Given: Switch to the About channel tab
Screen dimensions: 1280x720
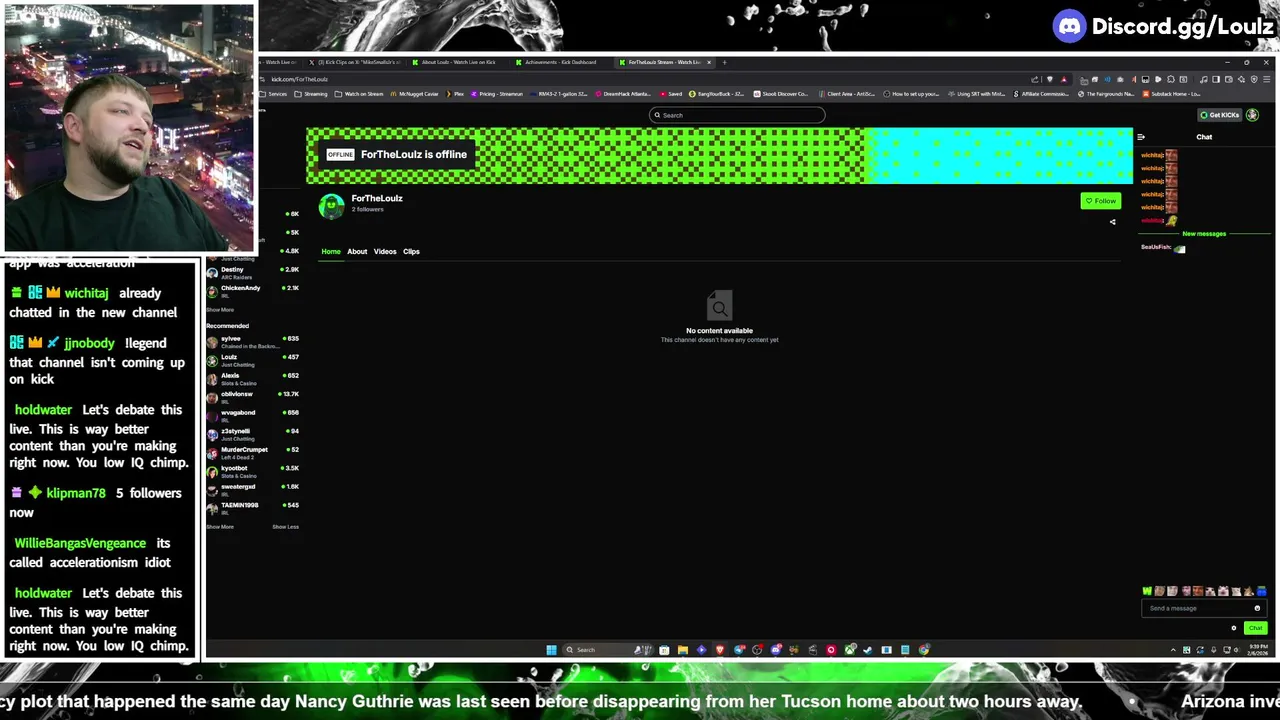Looking at the screenshot, I should coord(357,252).
